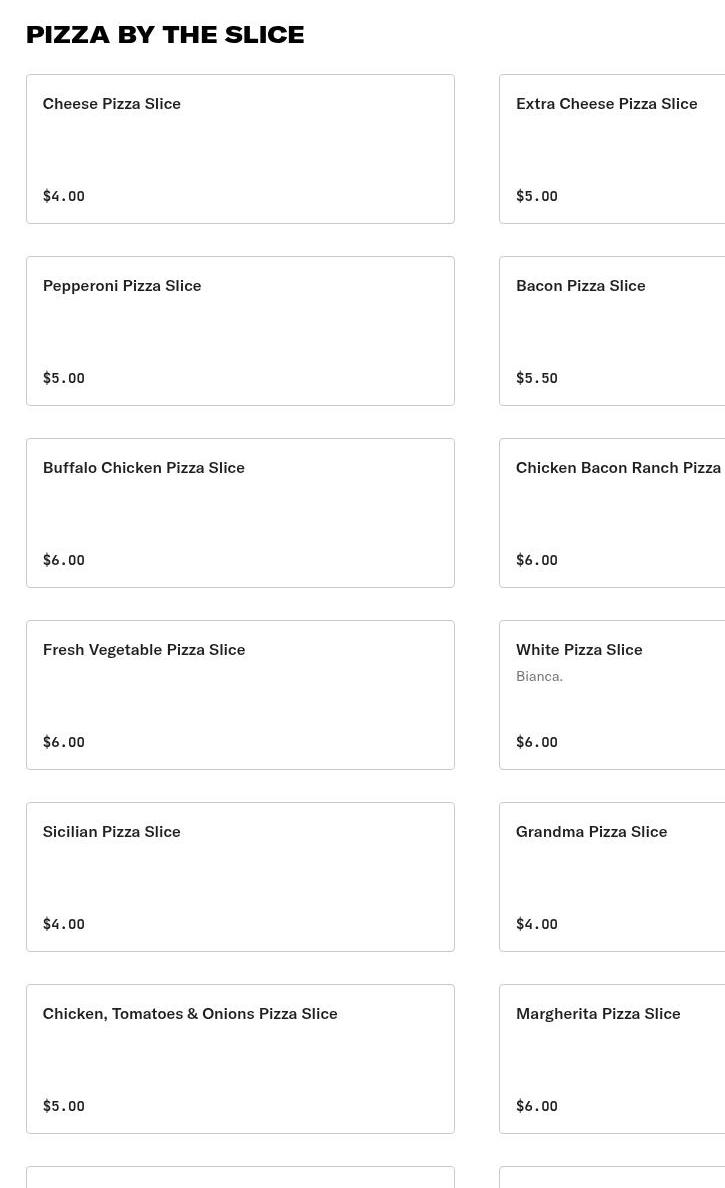Add Pepperoni Pizza Slice to the order

[x=240, y=330]
